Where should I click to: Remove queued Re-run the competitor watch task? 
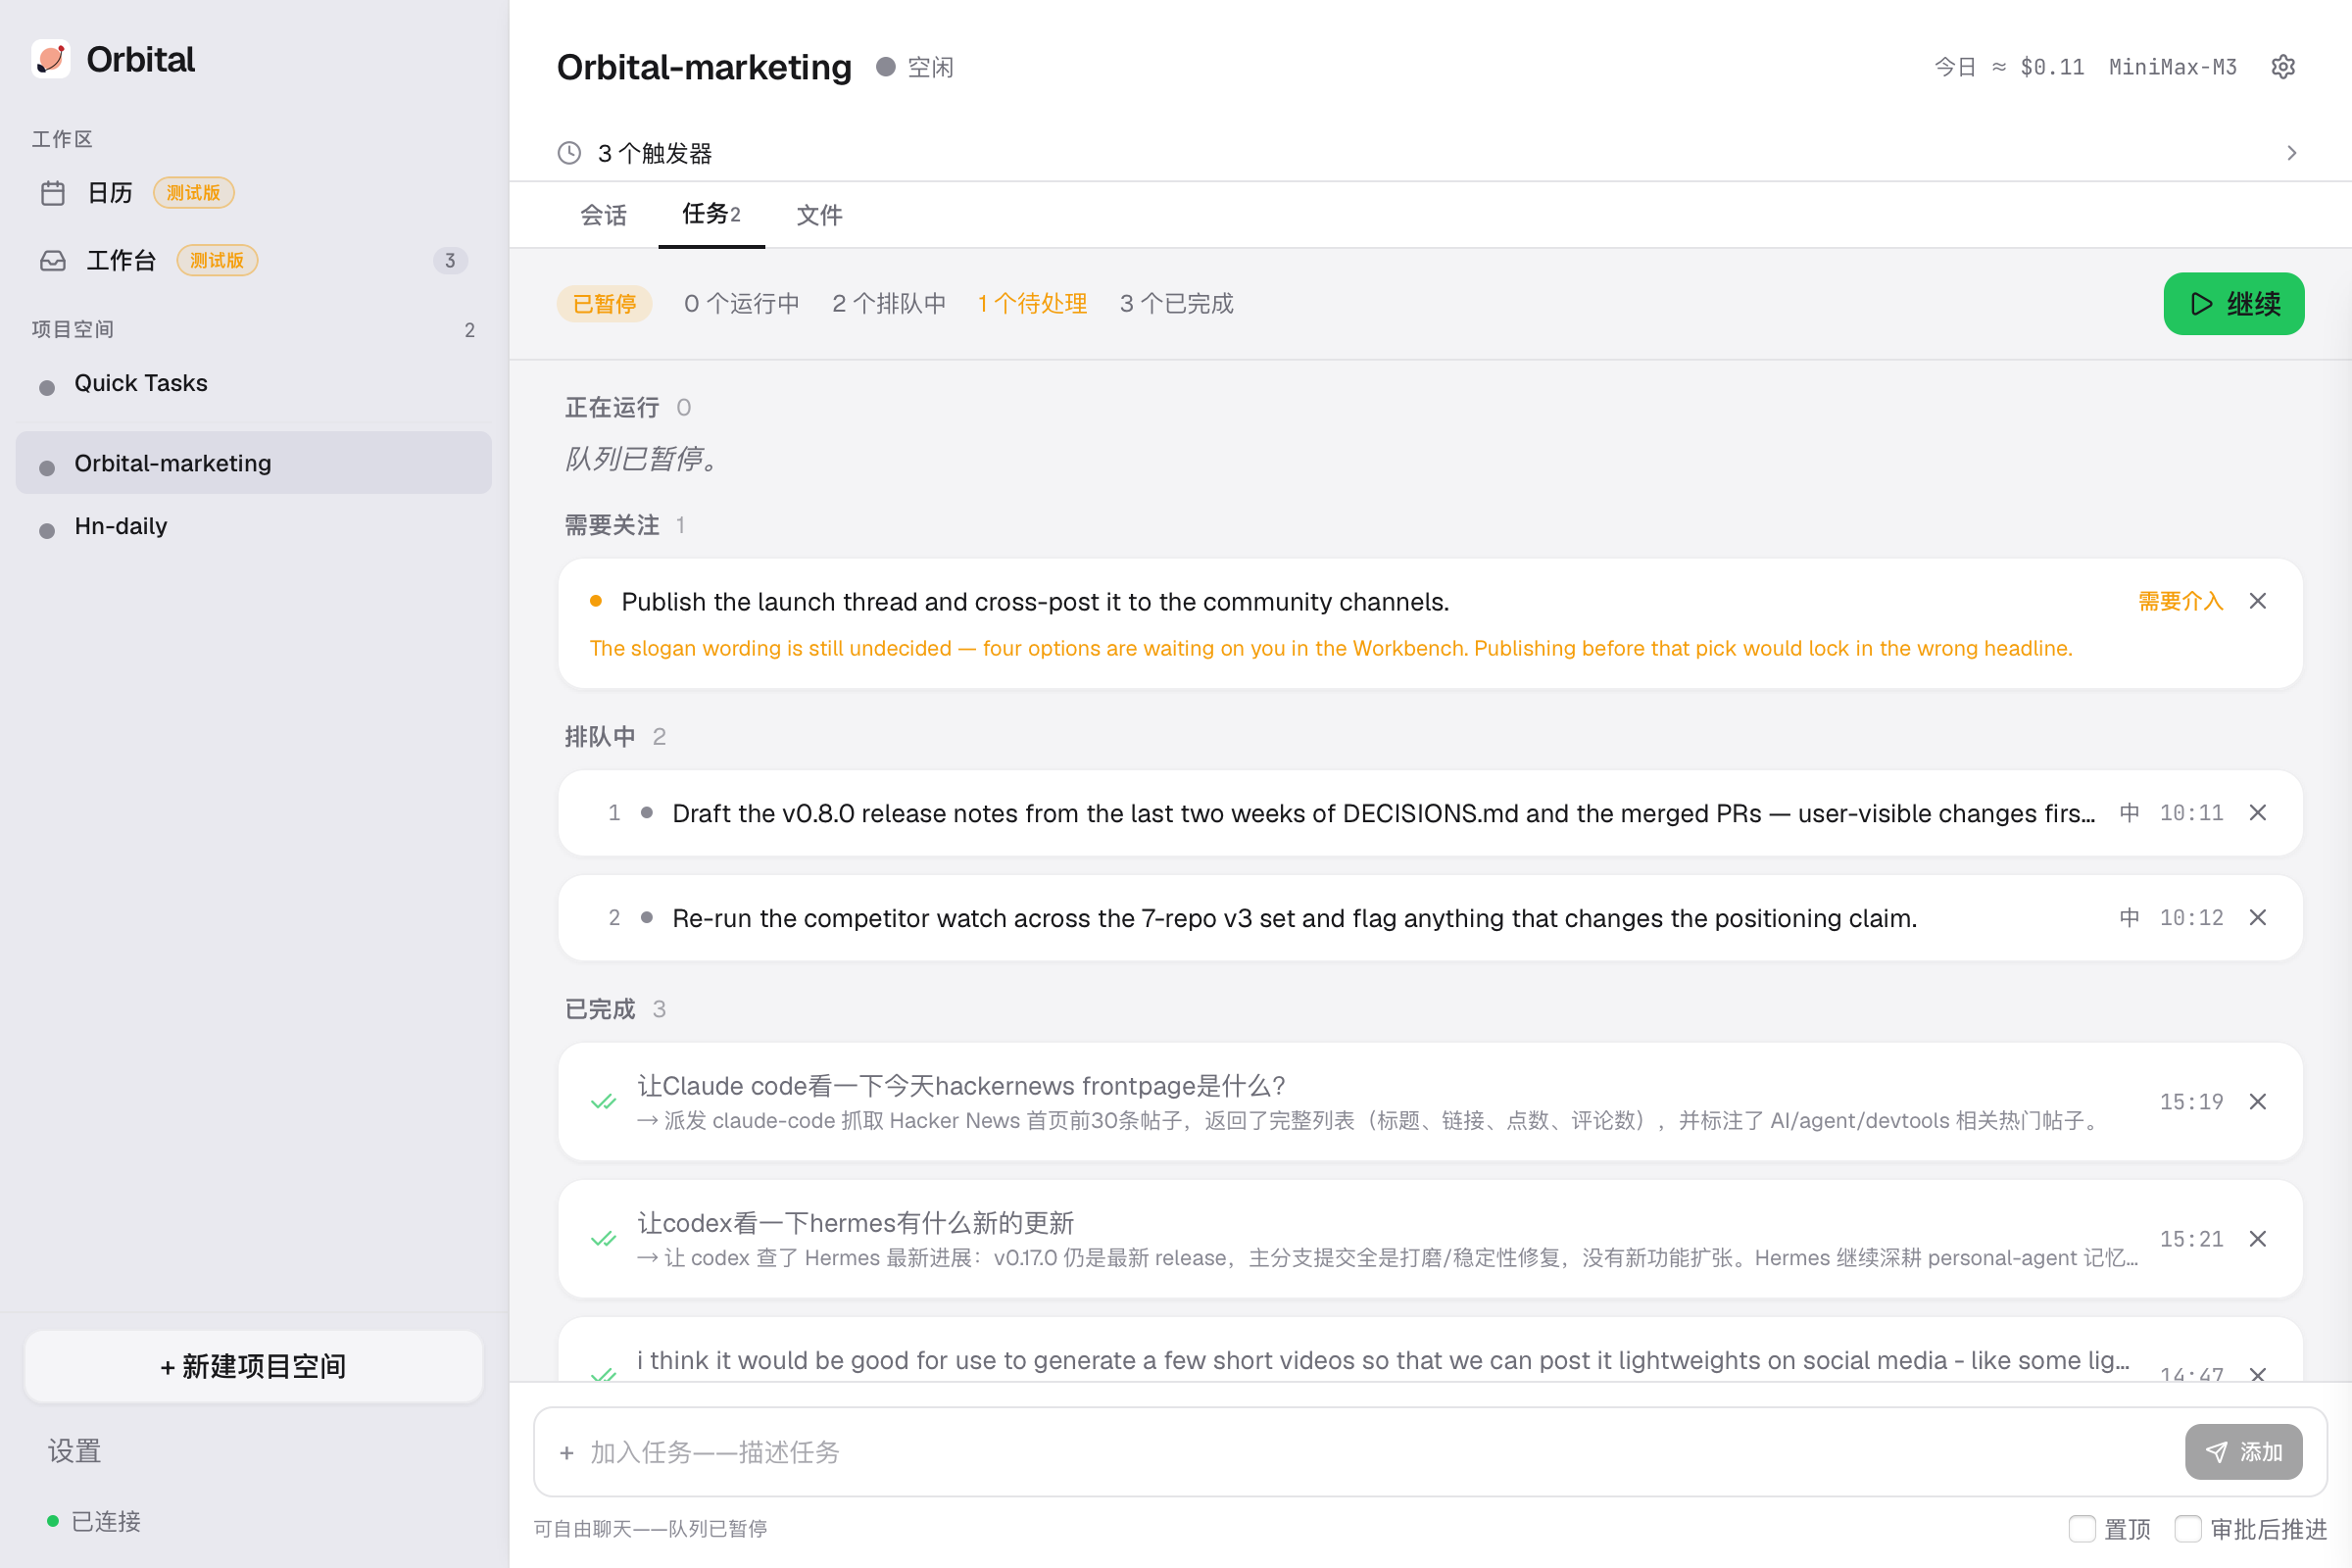(2258, 918)
